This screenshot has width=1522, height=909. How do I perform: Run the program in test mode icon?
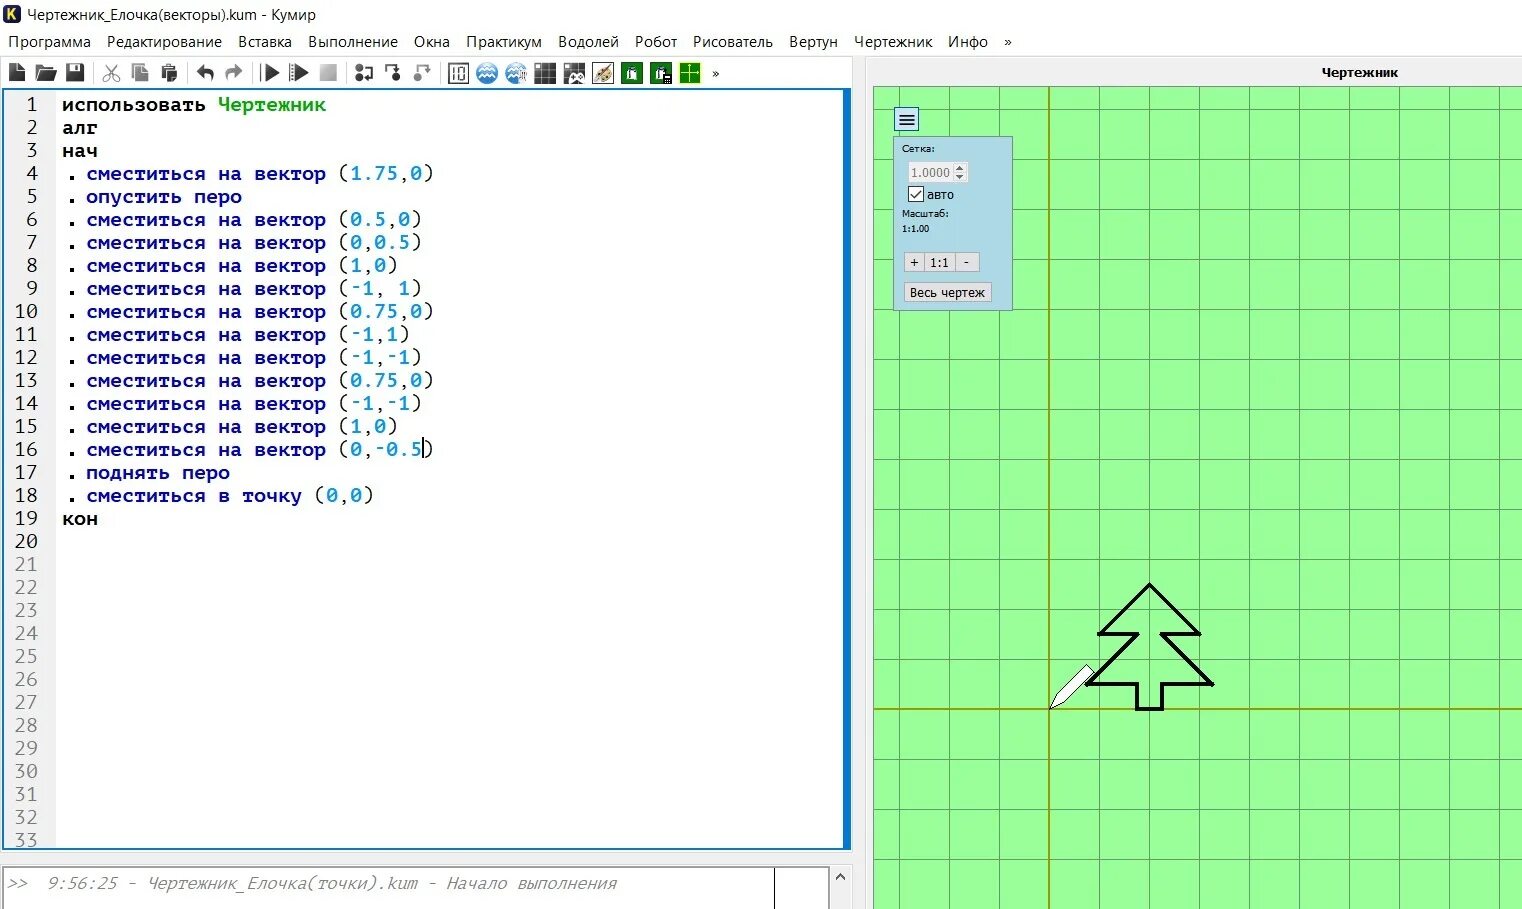pos(299,73)
